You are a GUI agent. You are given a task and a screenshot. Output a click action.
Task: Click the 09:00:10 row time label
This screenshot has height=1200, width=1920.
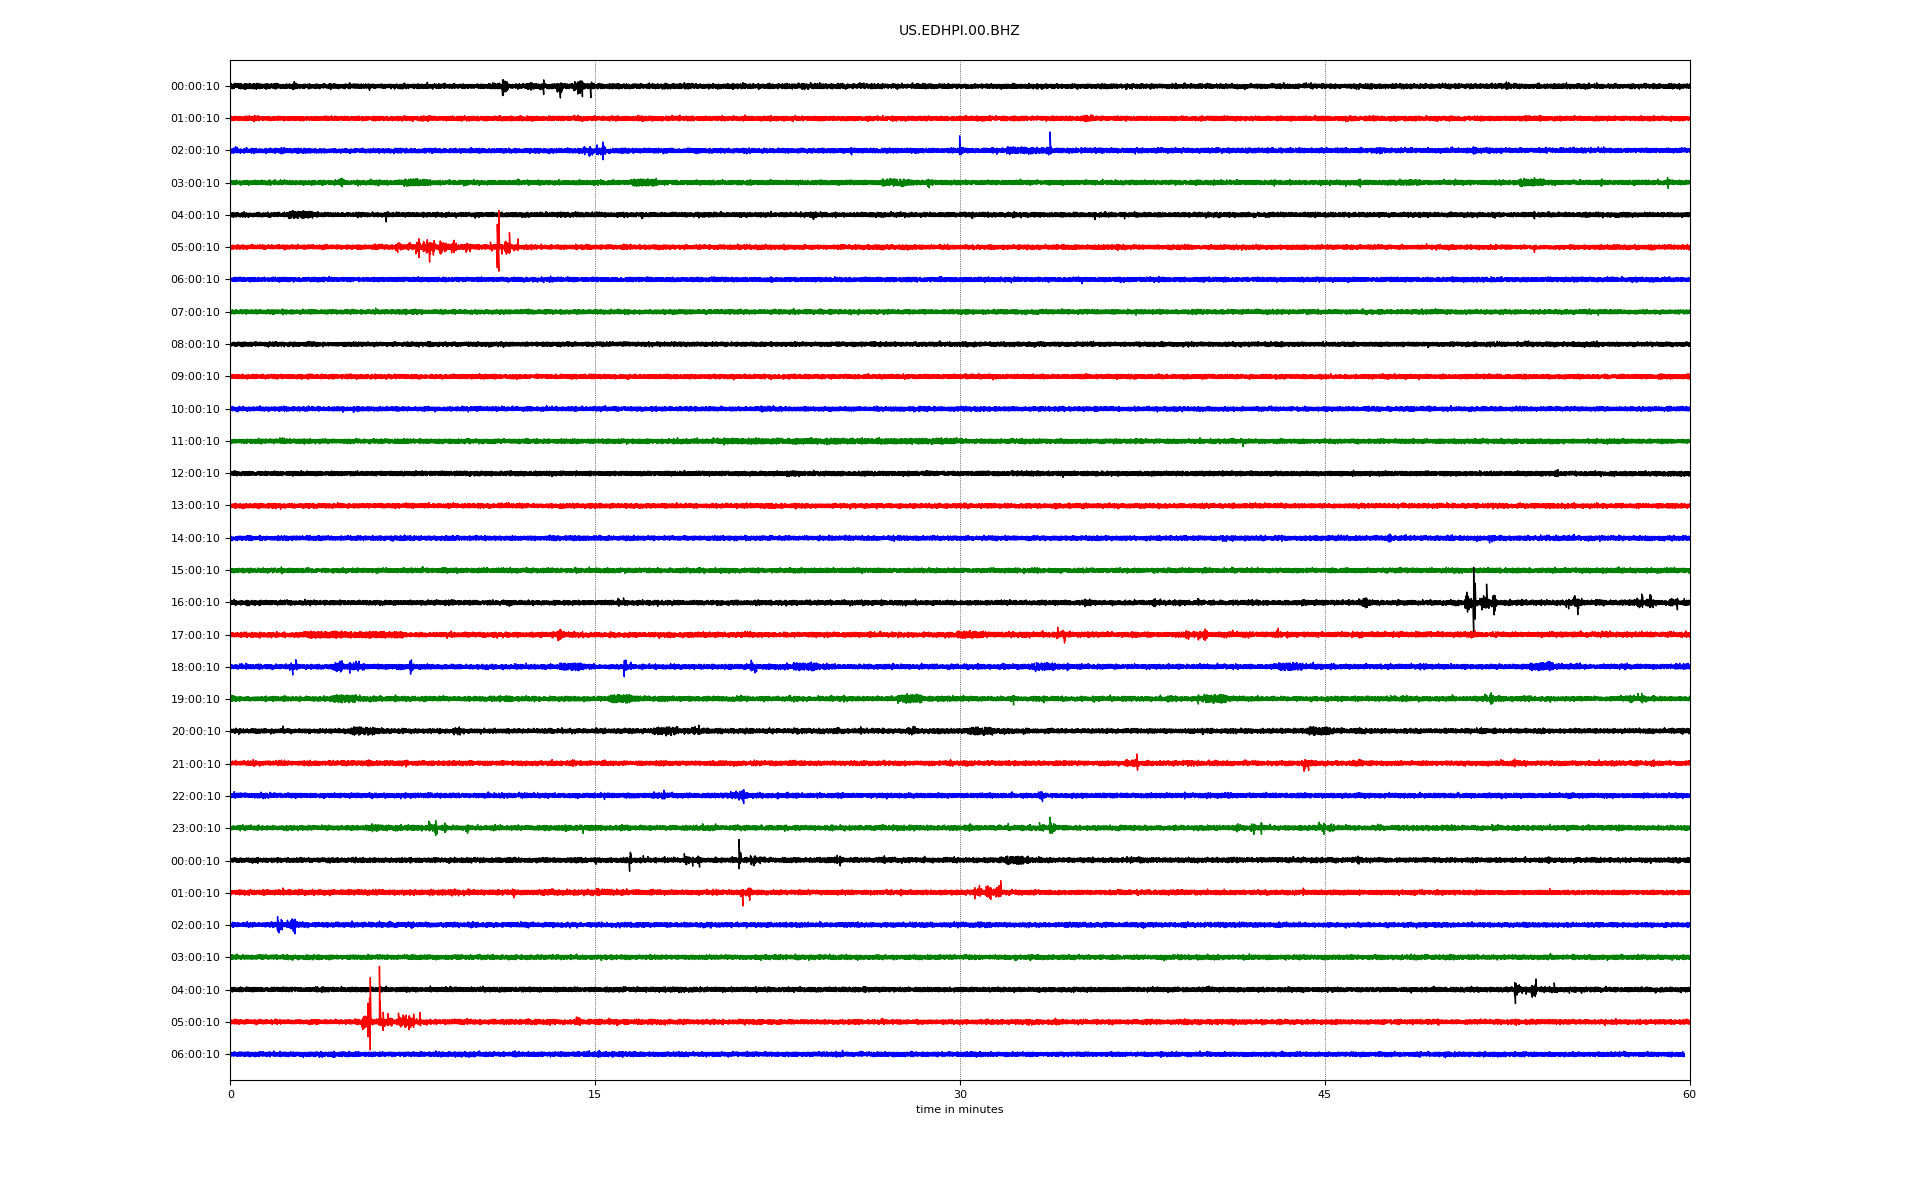pos(195,377)
